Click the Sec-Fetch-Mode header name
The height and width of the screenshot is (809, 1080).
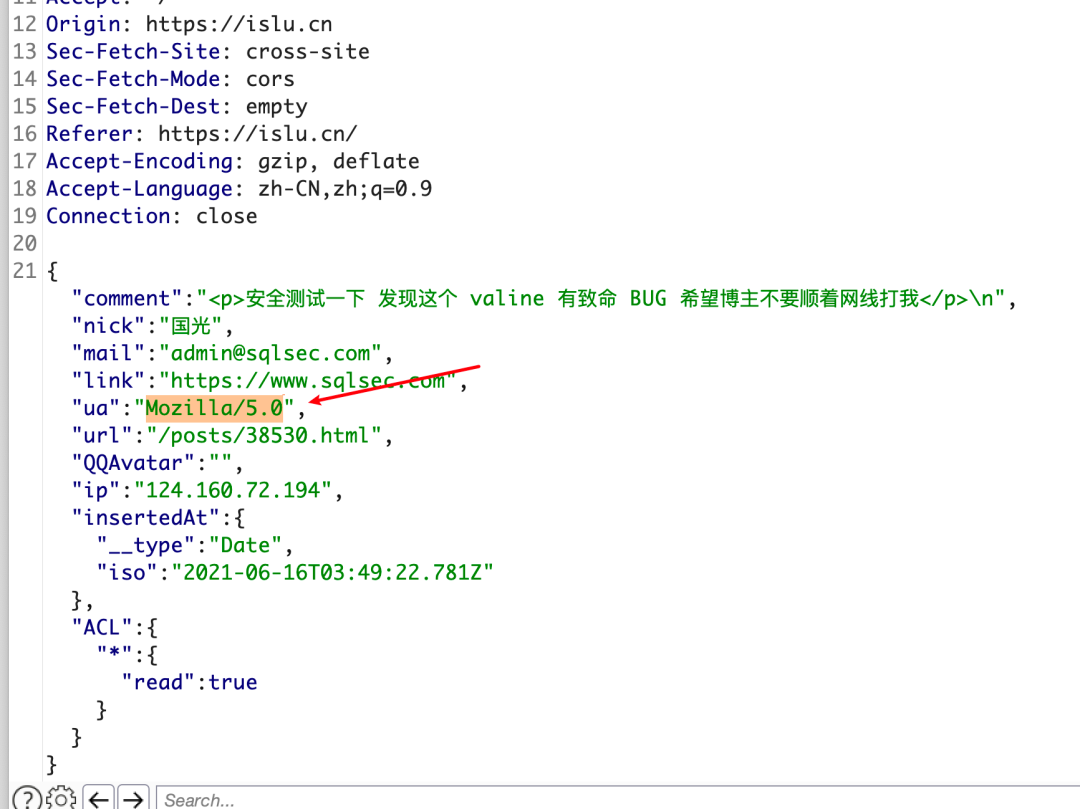(134, 79)
